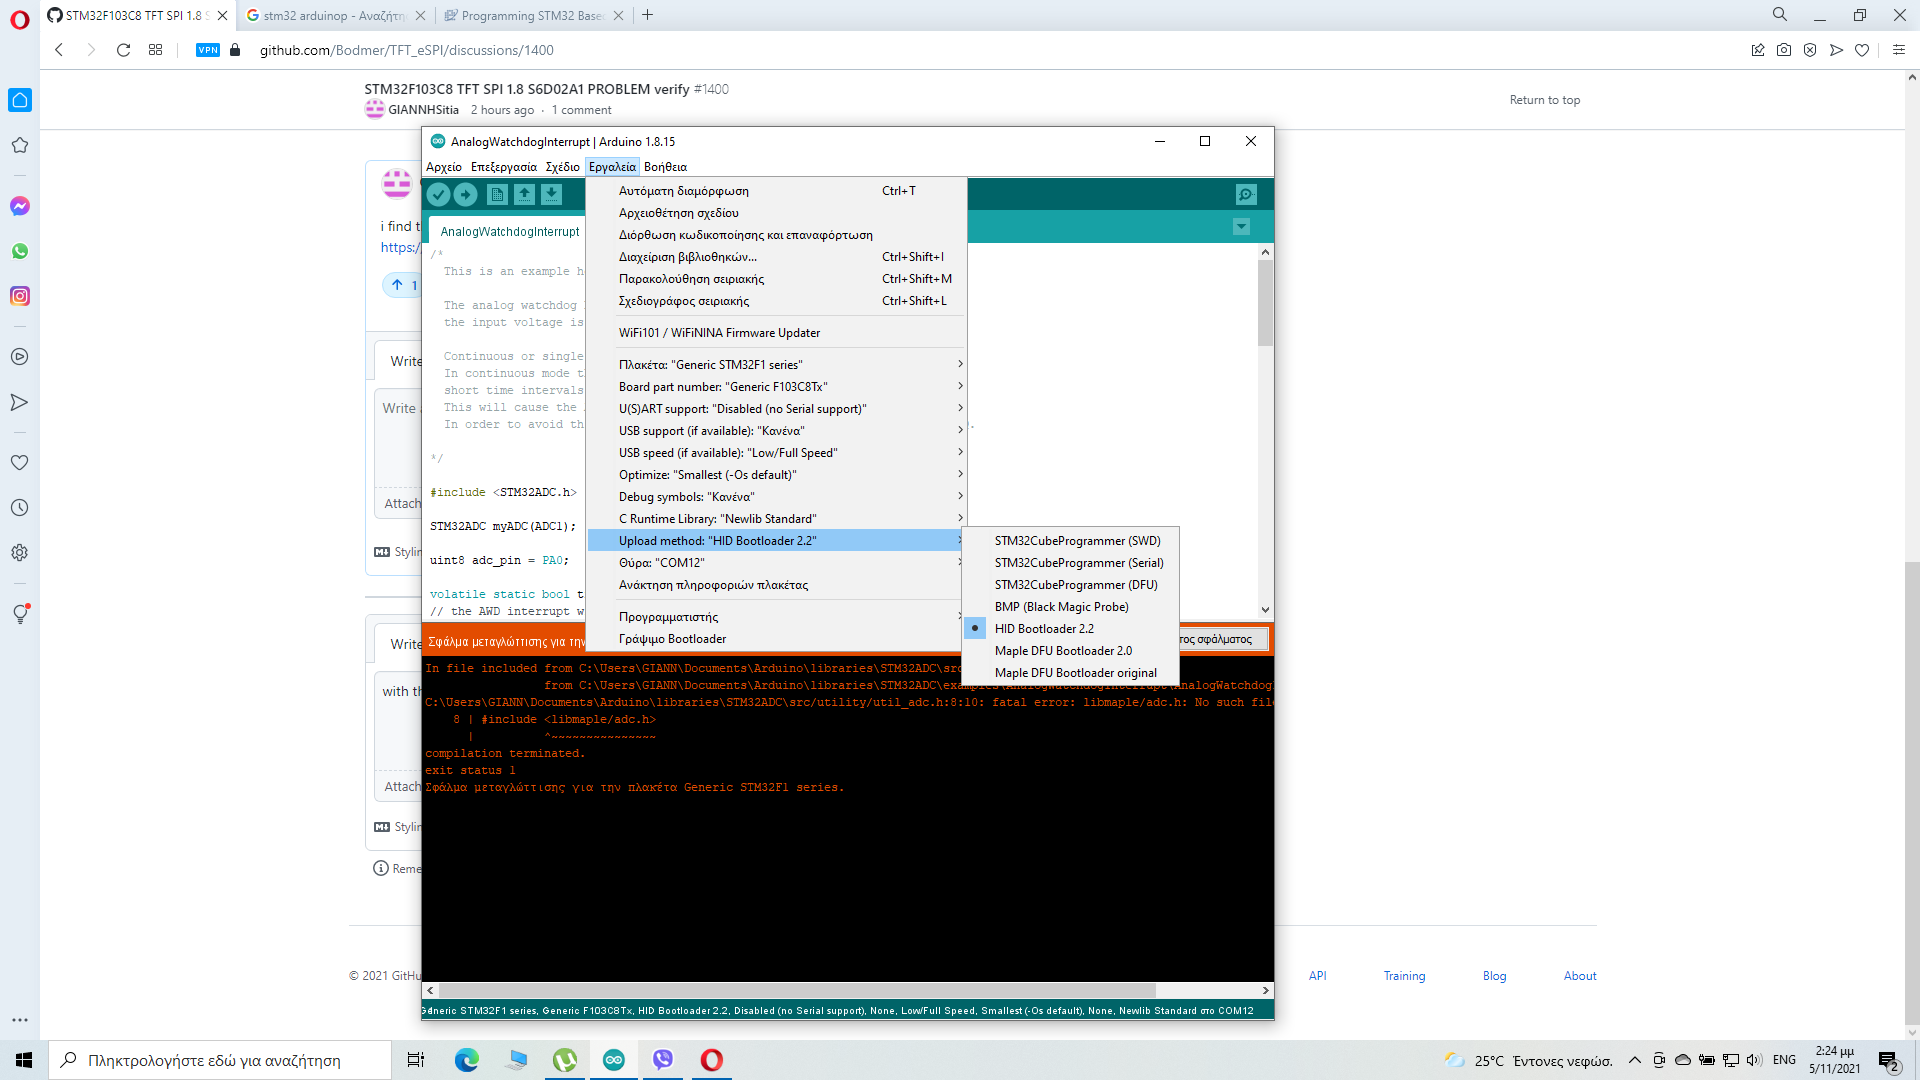Click Return to top link on GitHub

point(1545,100)
